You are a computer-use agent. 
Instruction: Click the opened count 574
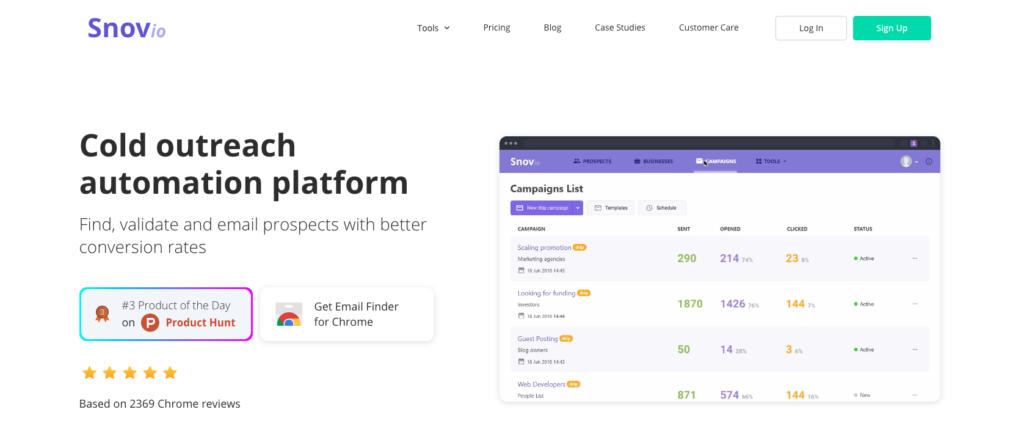click(729, 395)
